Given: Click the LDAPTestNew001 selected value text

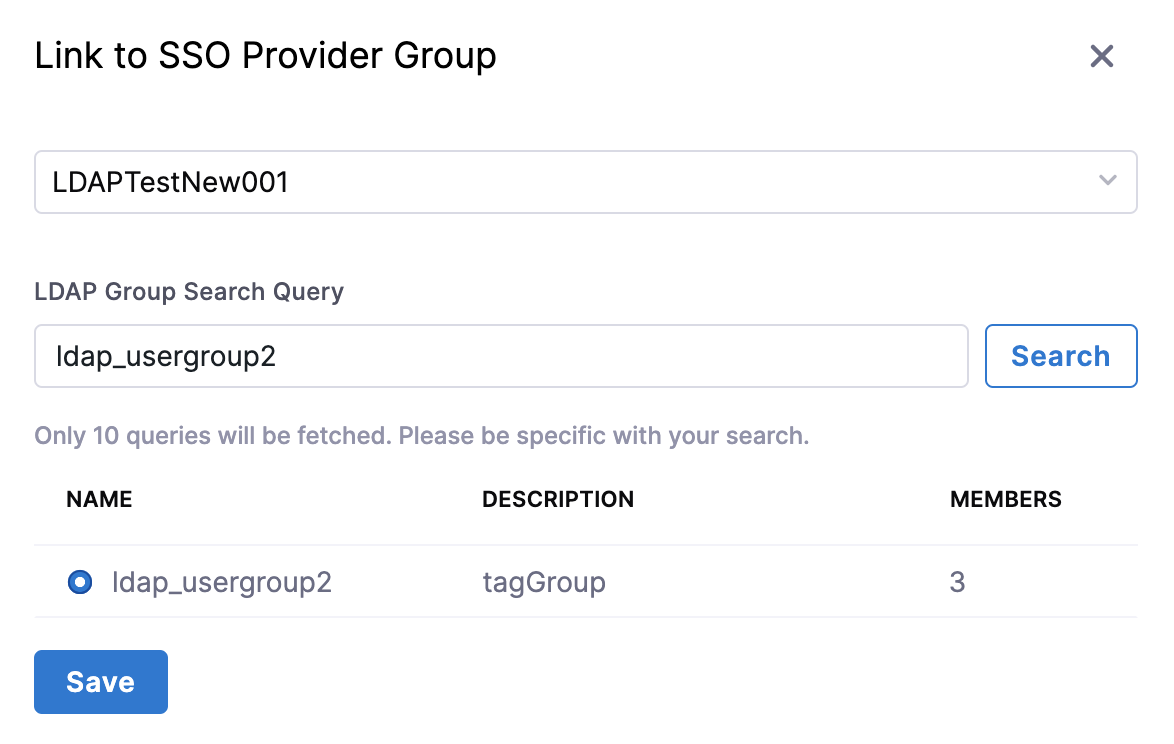Looking at the screenshot, I should click(x=171, y=182).
